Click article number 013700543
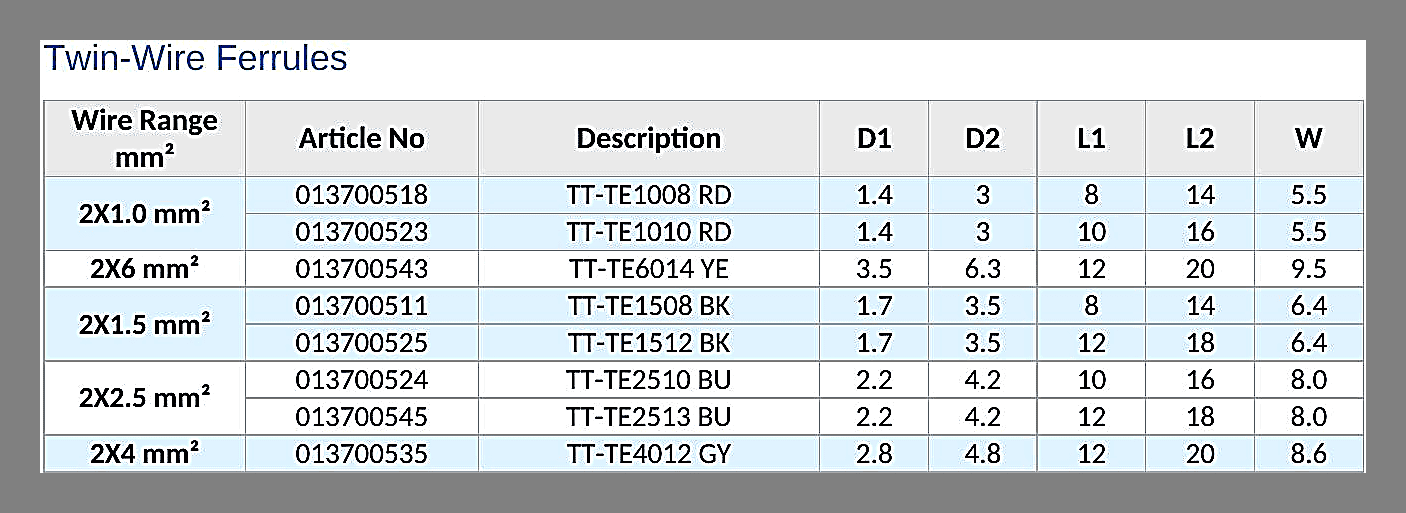This screenshot has height=513, width=1406. [x=361, y=269]
